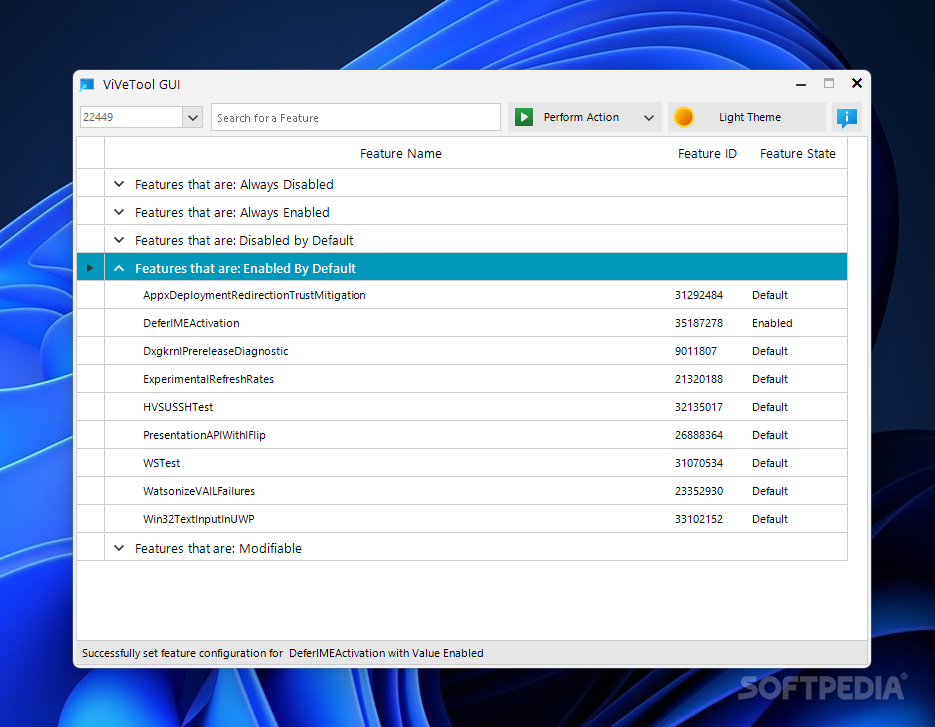The width and height of the screenshot is (935, 727).
Task: Switch theme with the Light Theme button
Action: pos(747,117)
